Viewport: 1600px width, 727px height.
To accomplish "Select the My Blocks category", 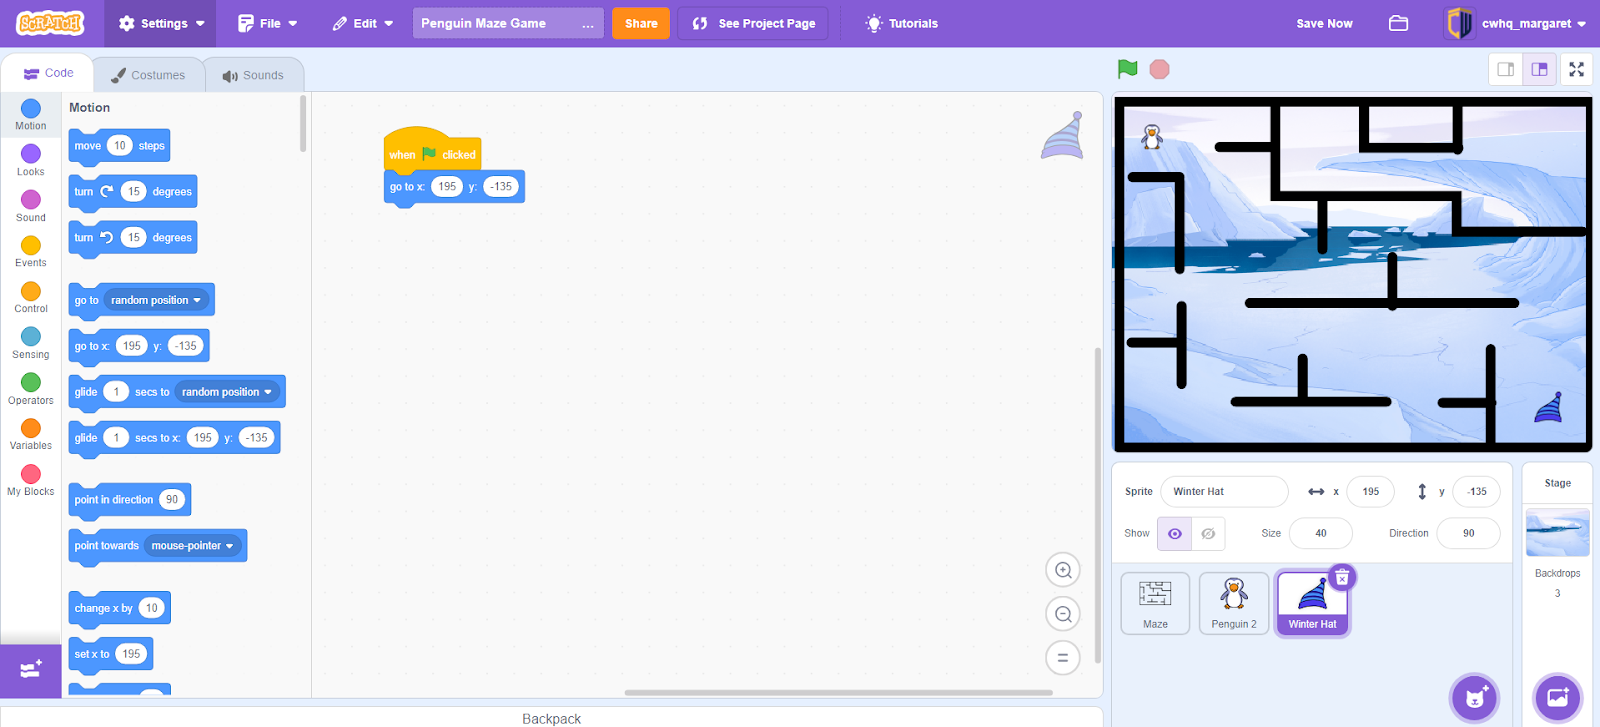I will tap(31, 480).
